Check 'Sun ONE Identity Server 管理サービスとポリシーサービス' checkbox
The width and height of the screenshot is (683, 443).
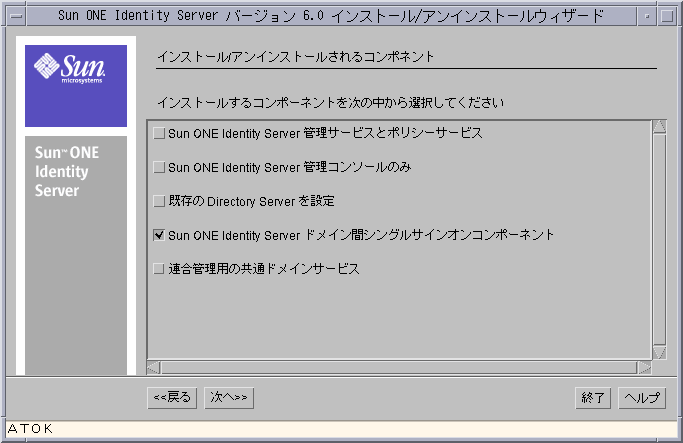point(159,133)
